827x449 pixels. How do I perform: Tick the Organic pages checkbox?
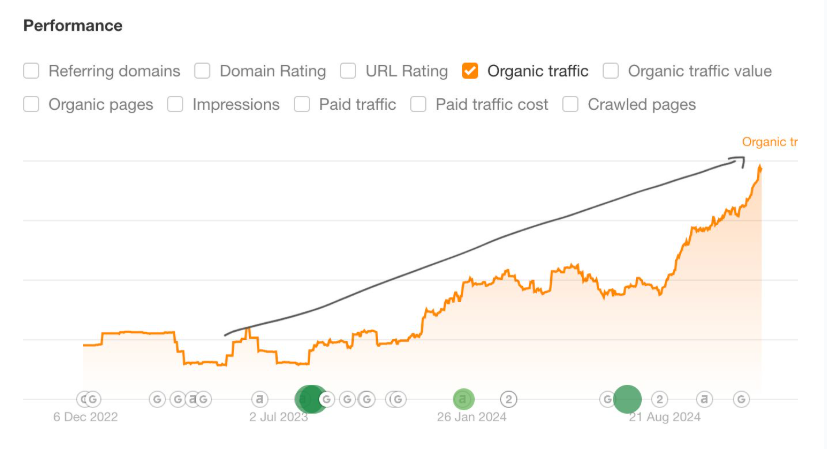pos(31,104)
